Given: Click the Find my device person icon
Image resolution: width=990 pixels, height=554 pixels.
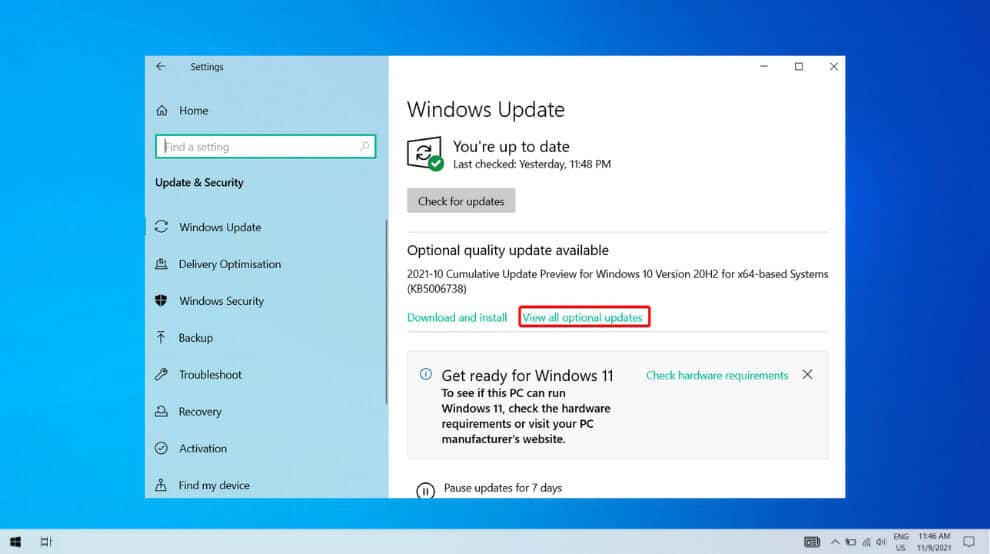Looking at the screenshot, I should (161, 485).
